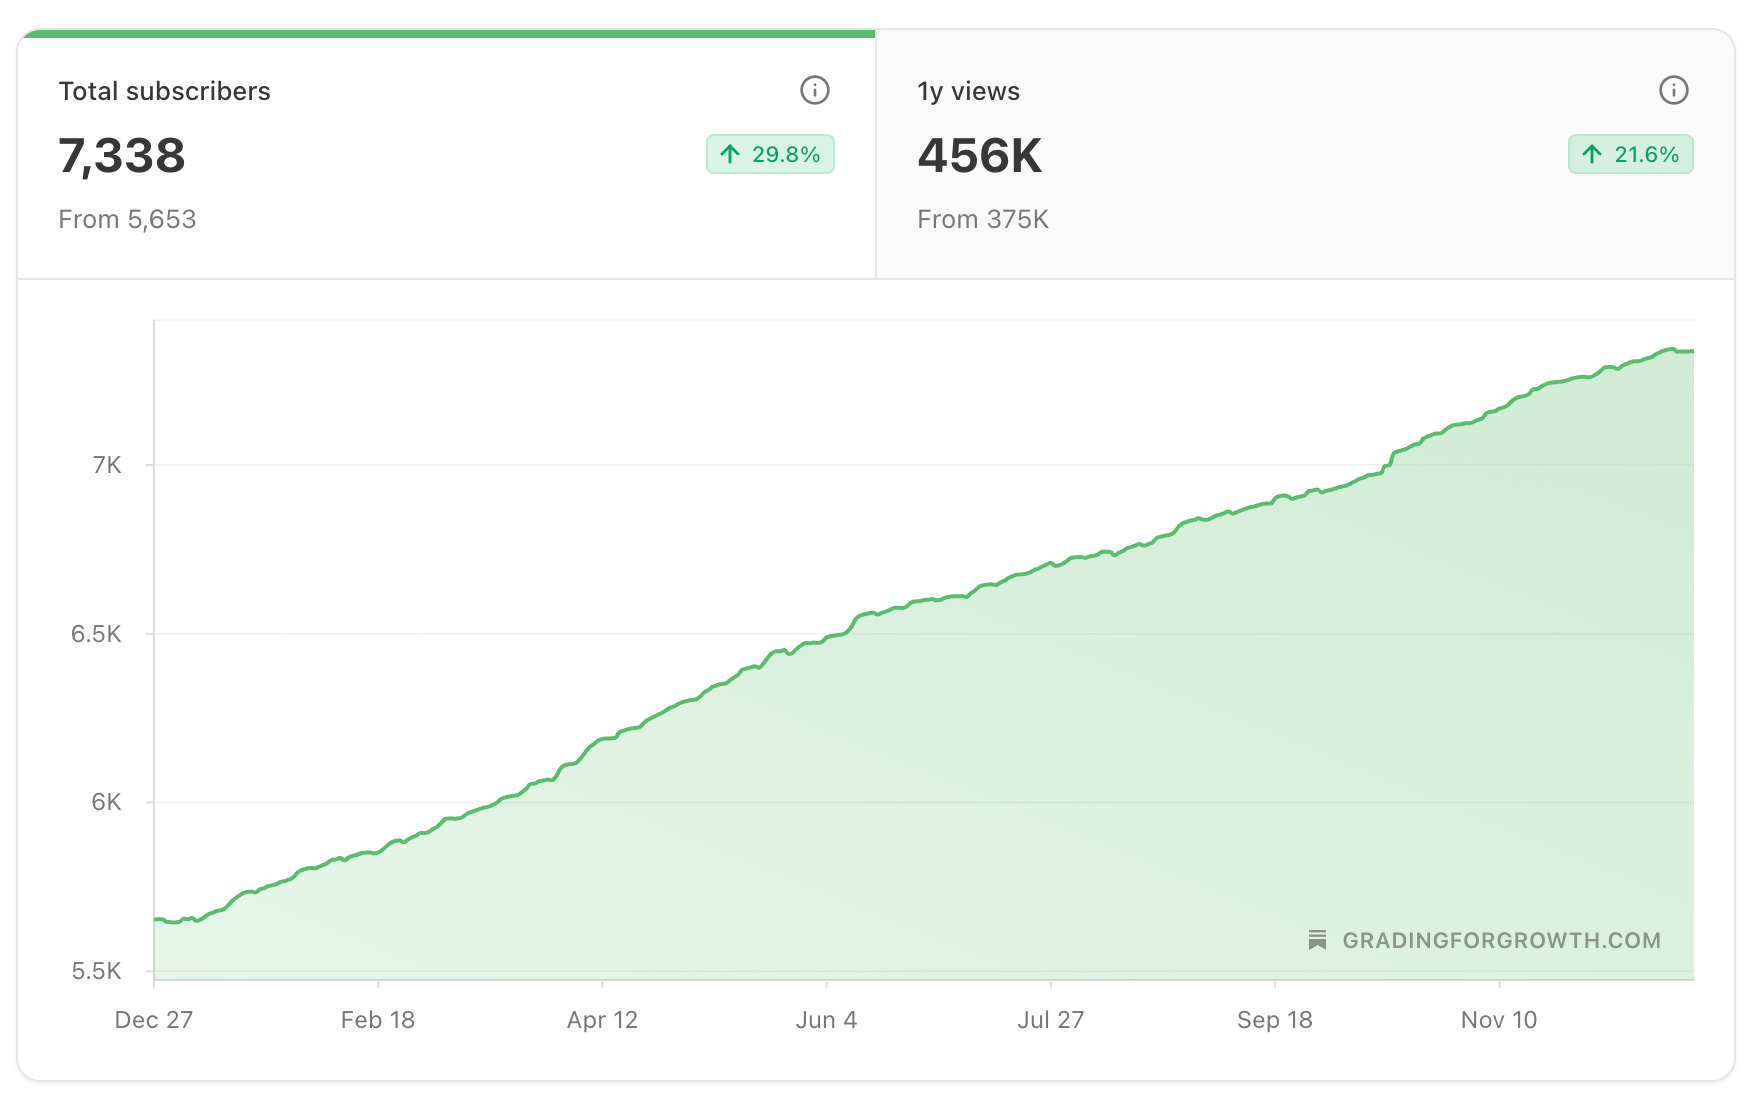Viewport: 1752px width, 1102px height.
Task: Click the 7,338 subscriber count
Action: pyautogui.click(x=122, y=156)
